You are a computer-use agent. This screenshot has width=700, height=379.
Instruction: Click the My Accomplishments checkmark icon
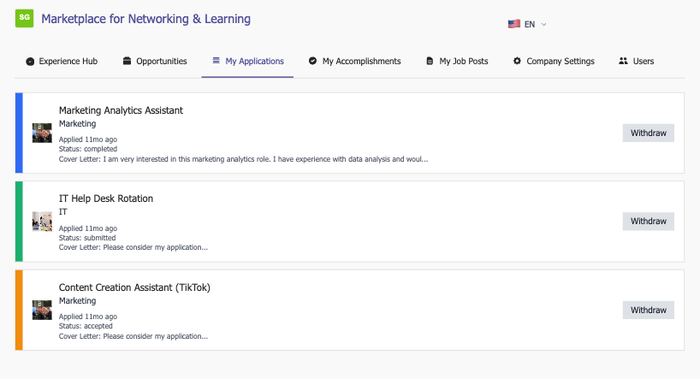[x=312, y=61]
